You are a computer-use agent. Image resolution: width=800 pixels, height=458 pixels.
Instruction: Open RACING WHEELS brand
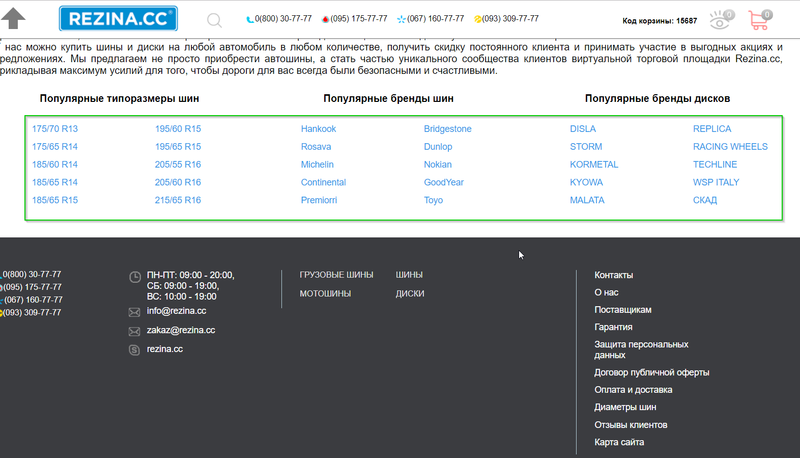[730, 147]
